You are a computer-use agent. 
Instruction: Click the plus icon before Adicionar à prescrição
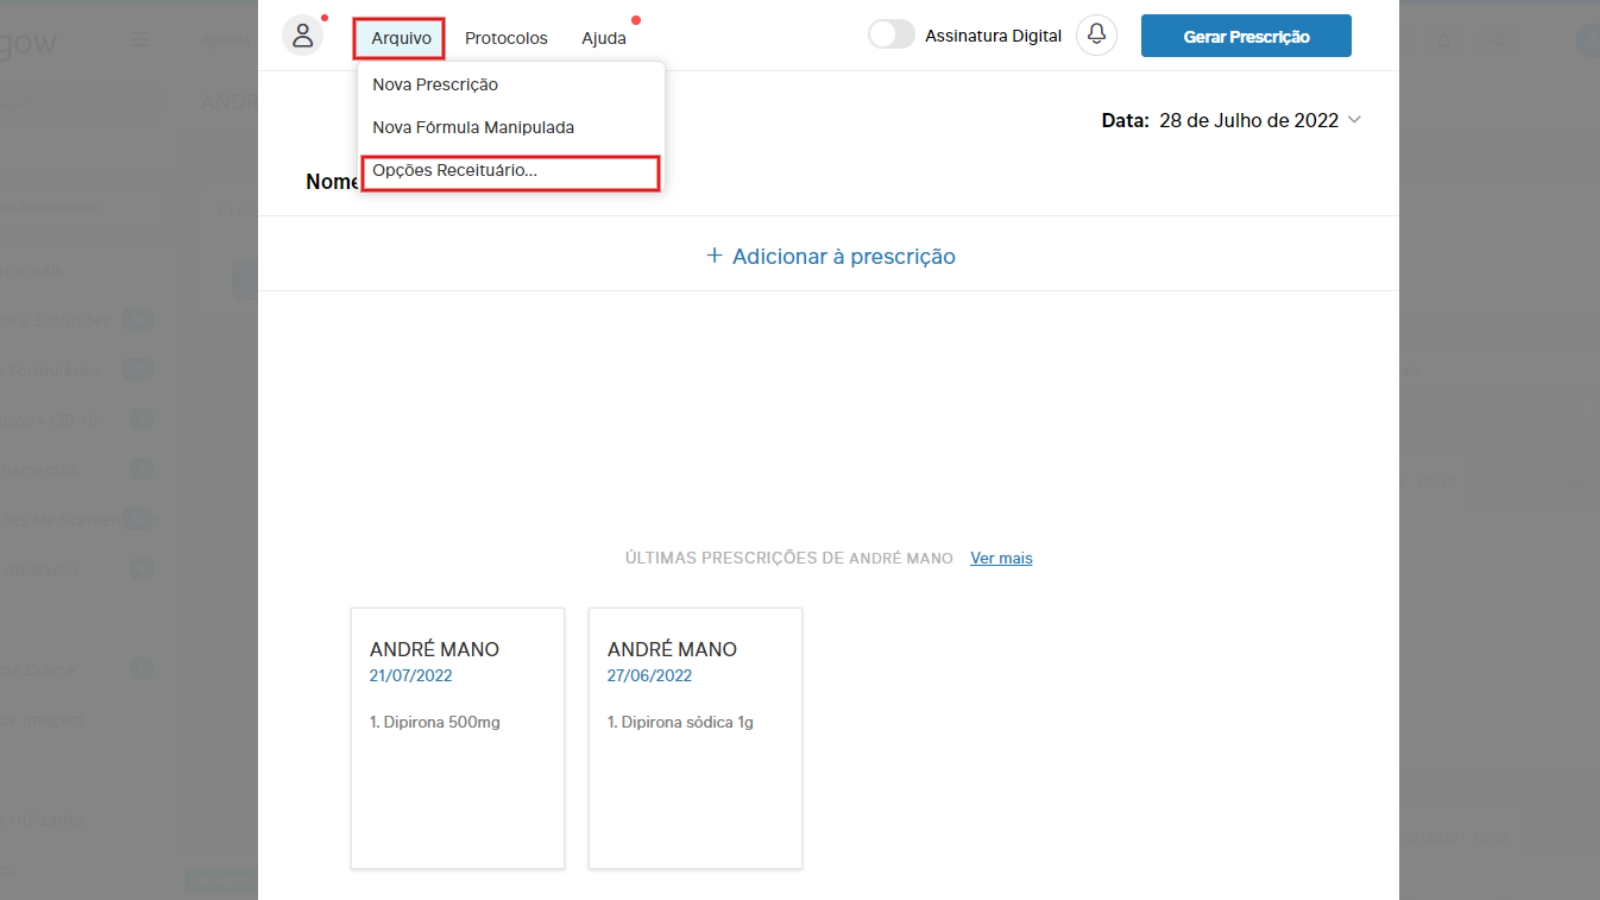tap(714, 256)
